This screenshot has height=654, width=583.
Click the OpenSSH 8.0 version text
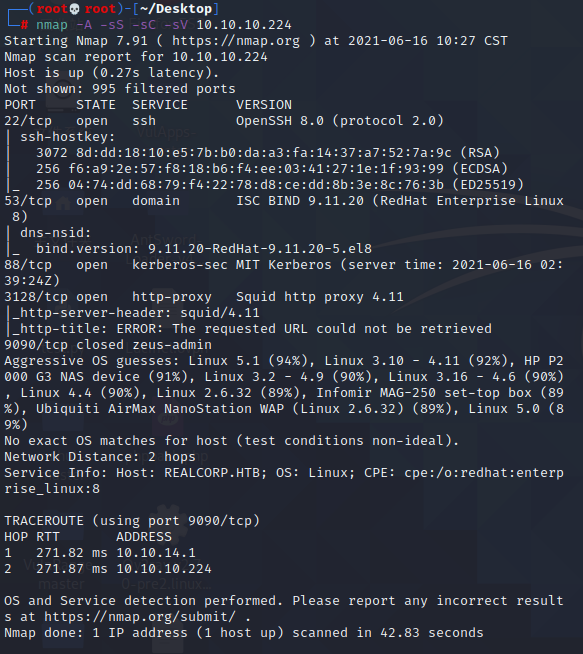point(280,121)
